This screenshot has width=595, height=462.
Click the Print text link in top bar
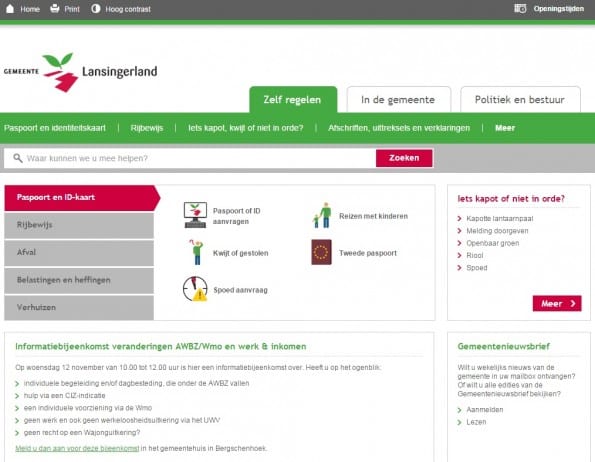pyautogui.click(x=72, y=9)
